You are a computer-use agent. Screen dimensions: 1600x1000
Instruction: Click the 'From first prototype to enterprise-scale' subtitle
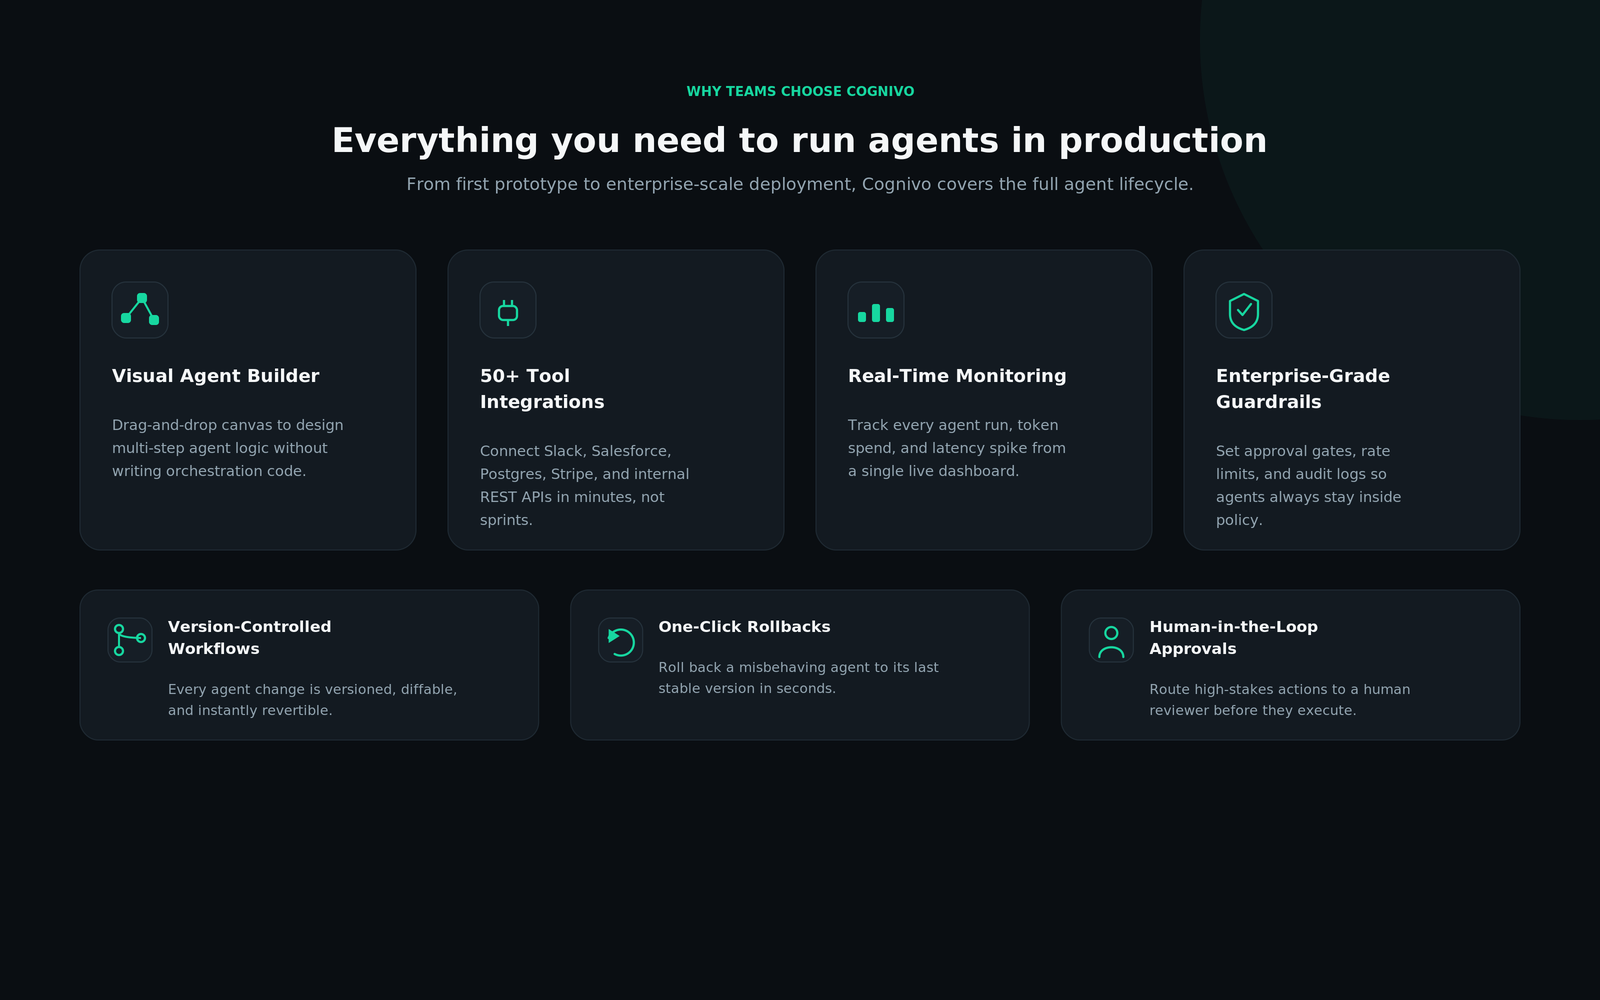click(800, 184)
